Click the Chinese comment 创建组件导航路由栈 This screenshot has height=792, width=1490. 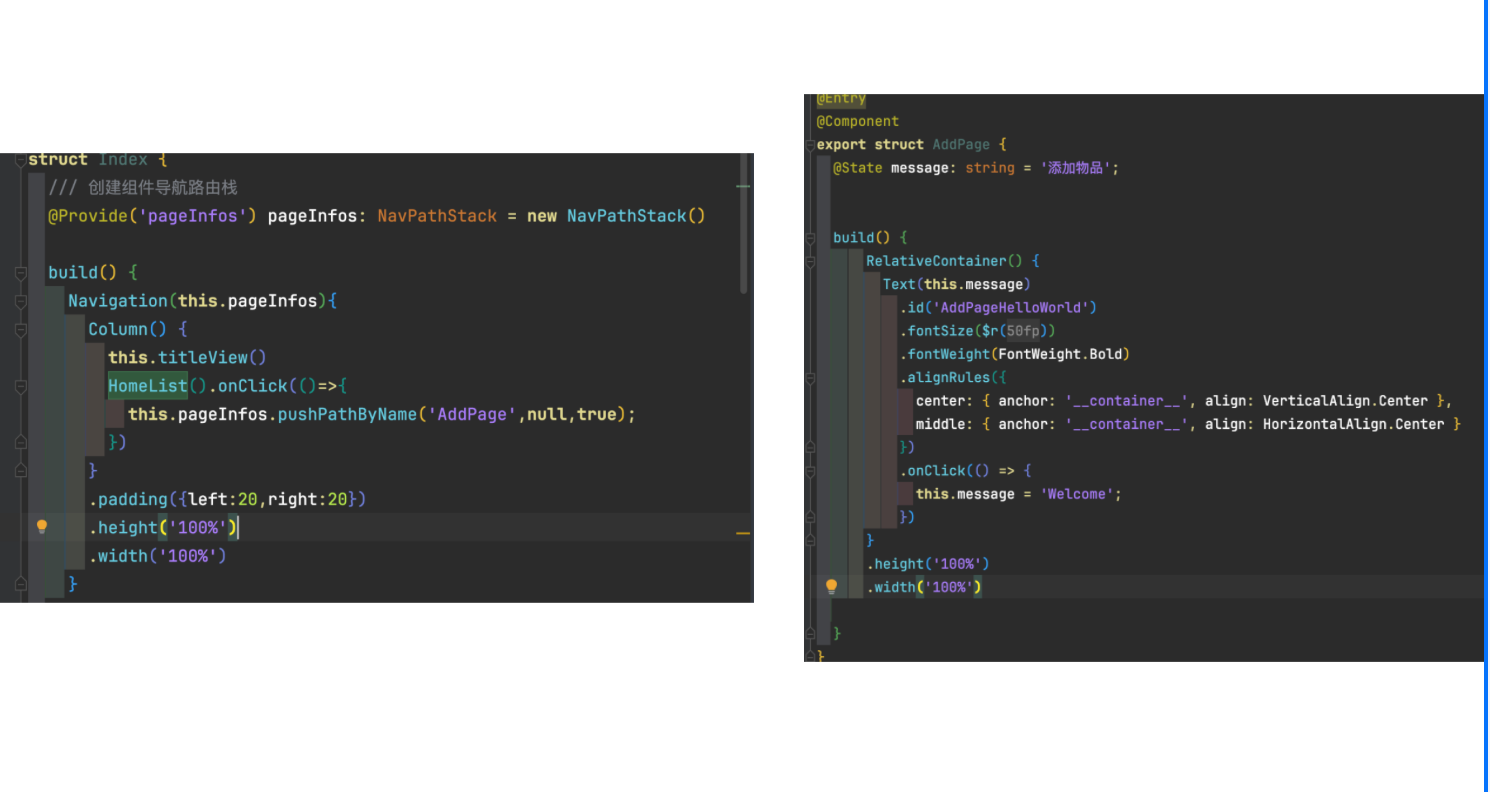(163, 188)
